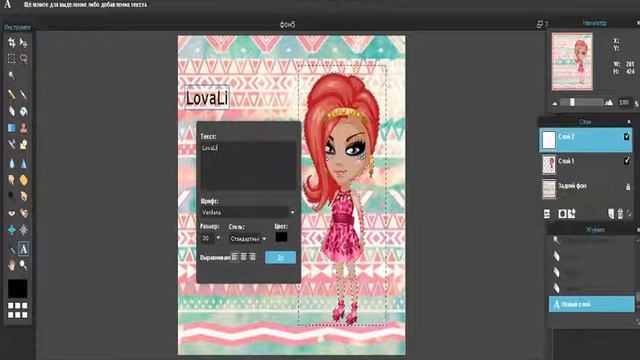Viewport: 640px width, 360px height.
Task: Select the Новый слой history entry
Action: (x=591, y=304)
